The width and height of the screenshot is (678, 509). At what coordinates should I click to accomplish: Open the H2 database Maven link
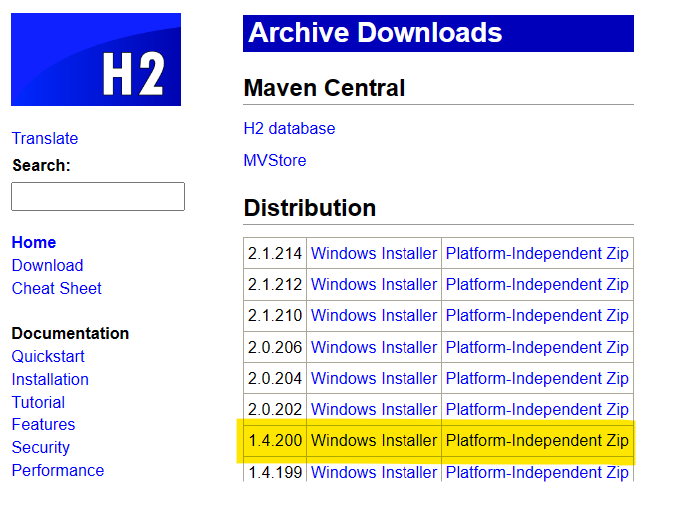[x=289, y=128]
